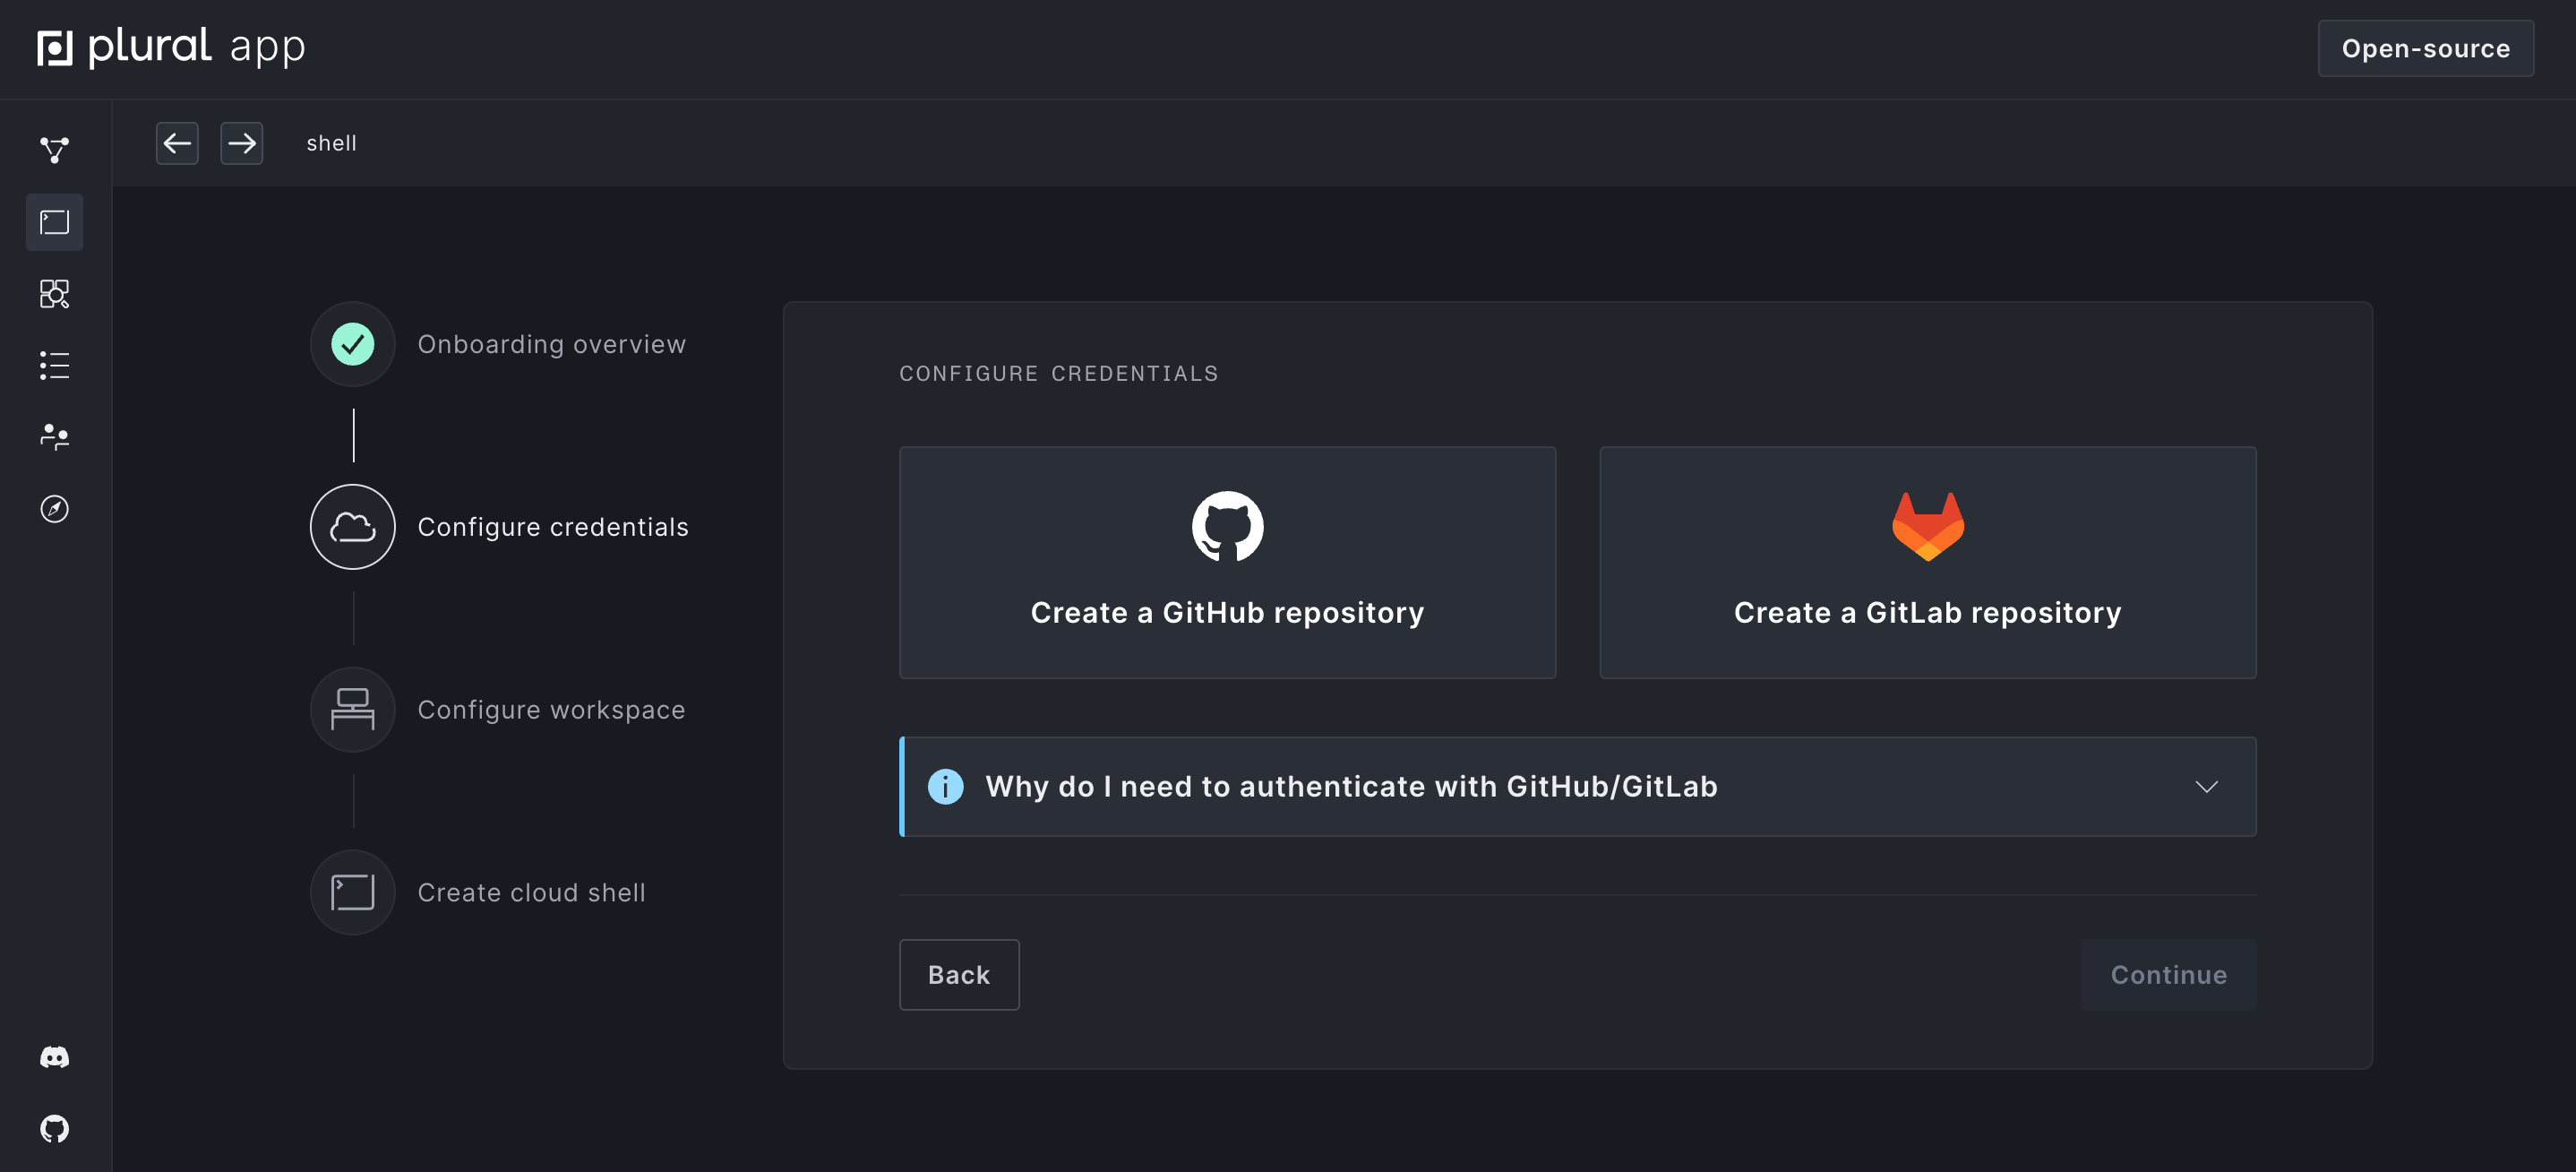The image size is (2576, 1172).
Task: Click the Open-source button
Action: (2425, 48)
